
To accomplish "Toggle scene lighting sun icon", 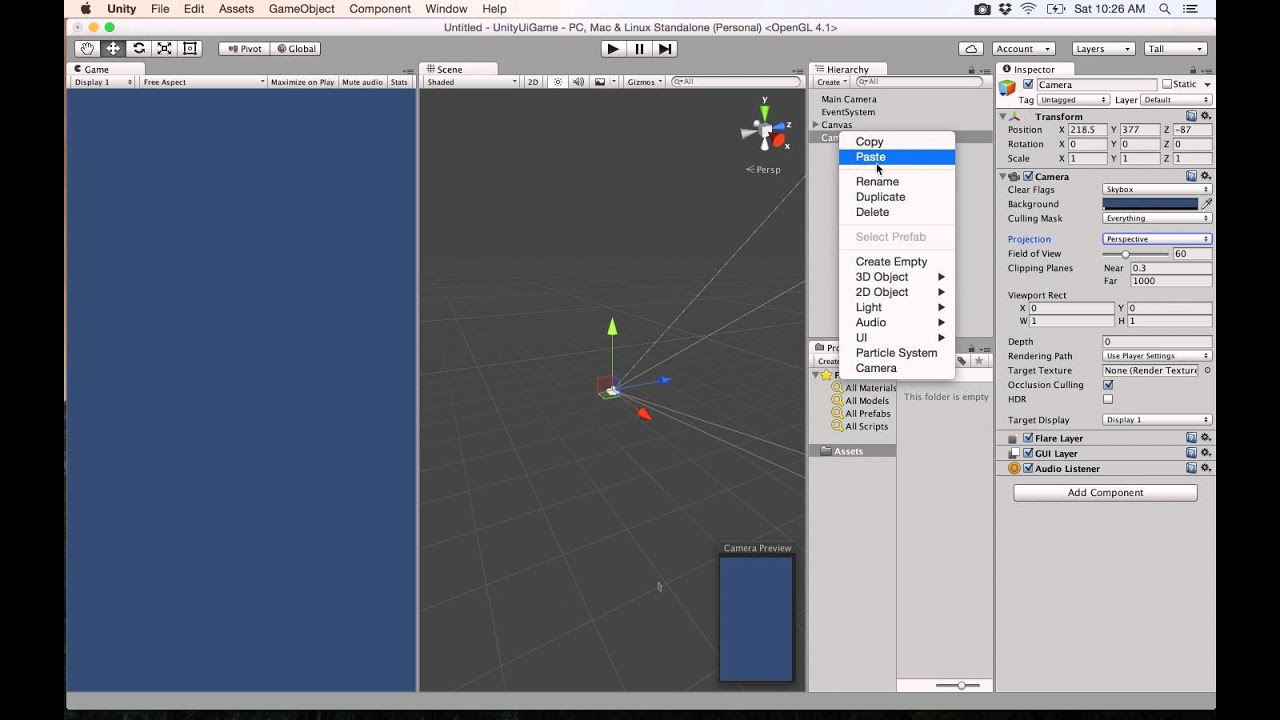I will point(559,82).
